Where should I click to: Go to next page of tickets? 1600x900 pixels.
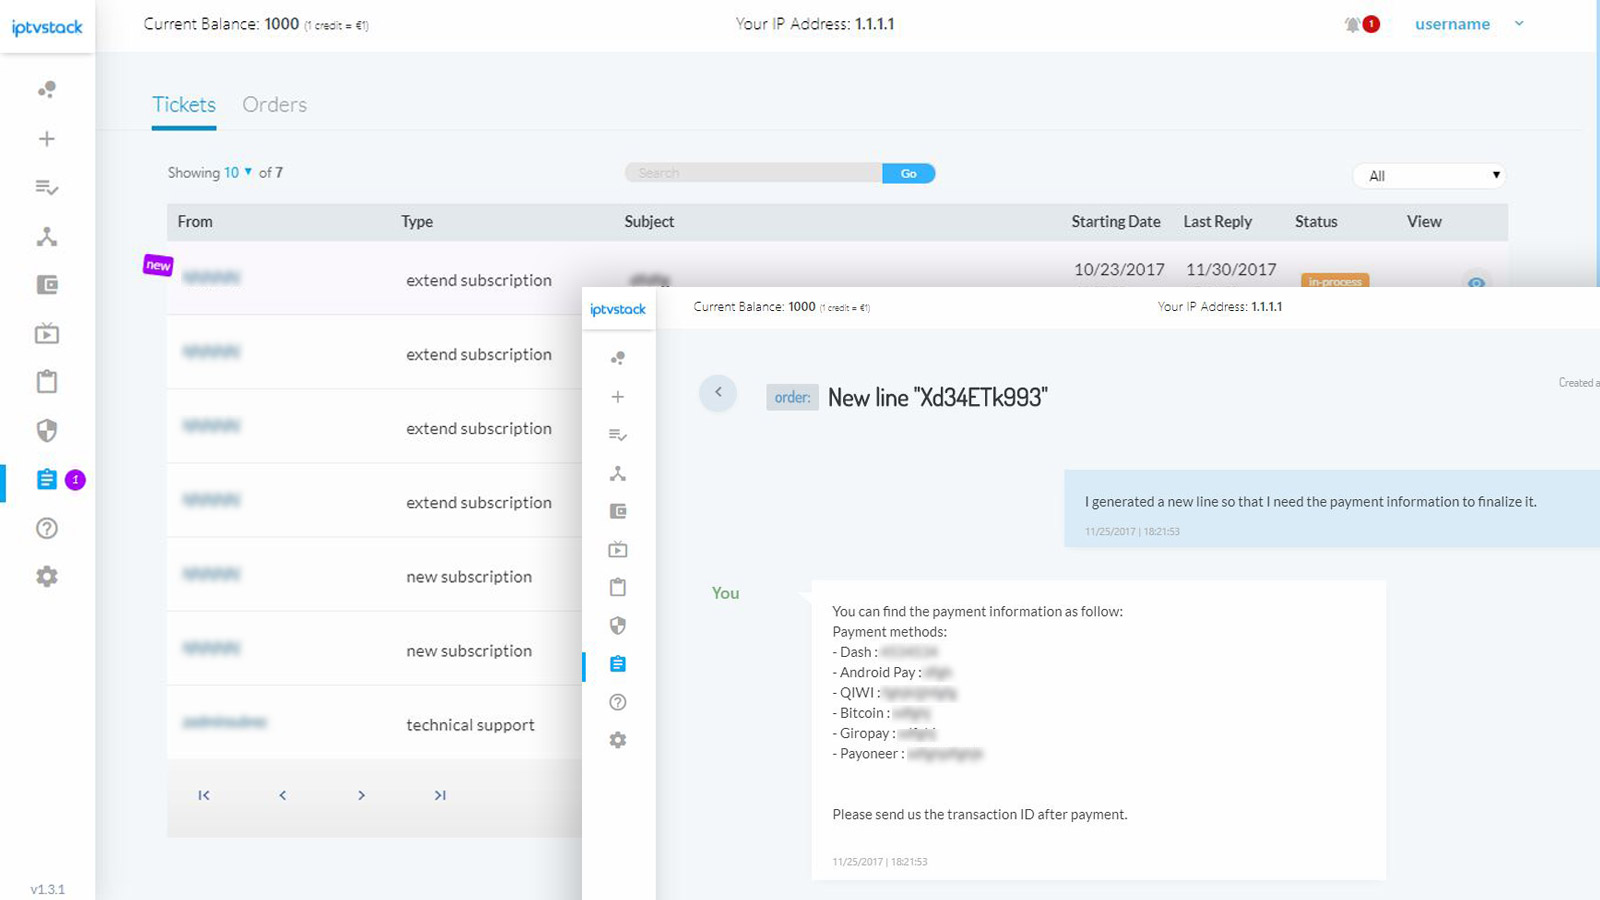(361, 795)
